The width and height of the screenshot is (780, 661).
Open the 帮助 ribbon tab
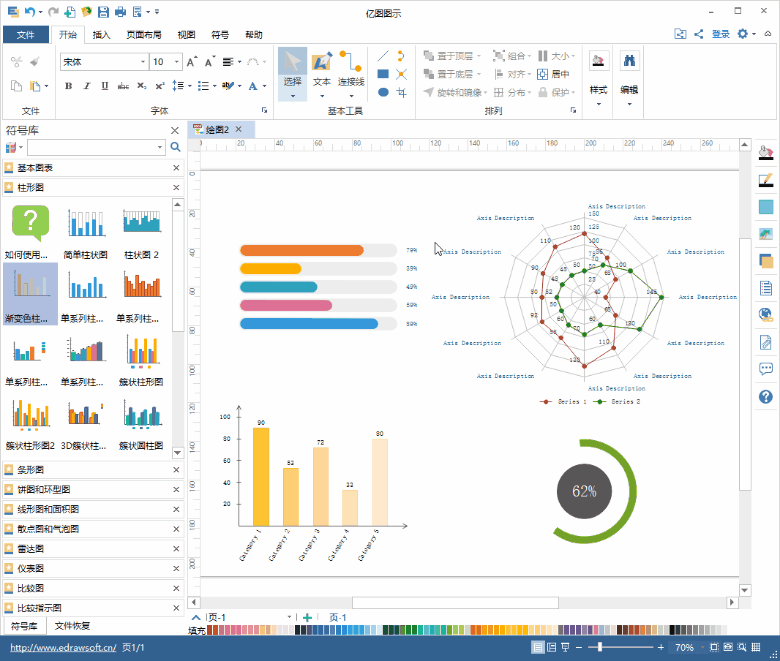pos(254,34)
